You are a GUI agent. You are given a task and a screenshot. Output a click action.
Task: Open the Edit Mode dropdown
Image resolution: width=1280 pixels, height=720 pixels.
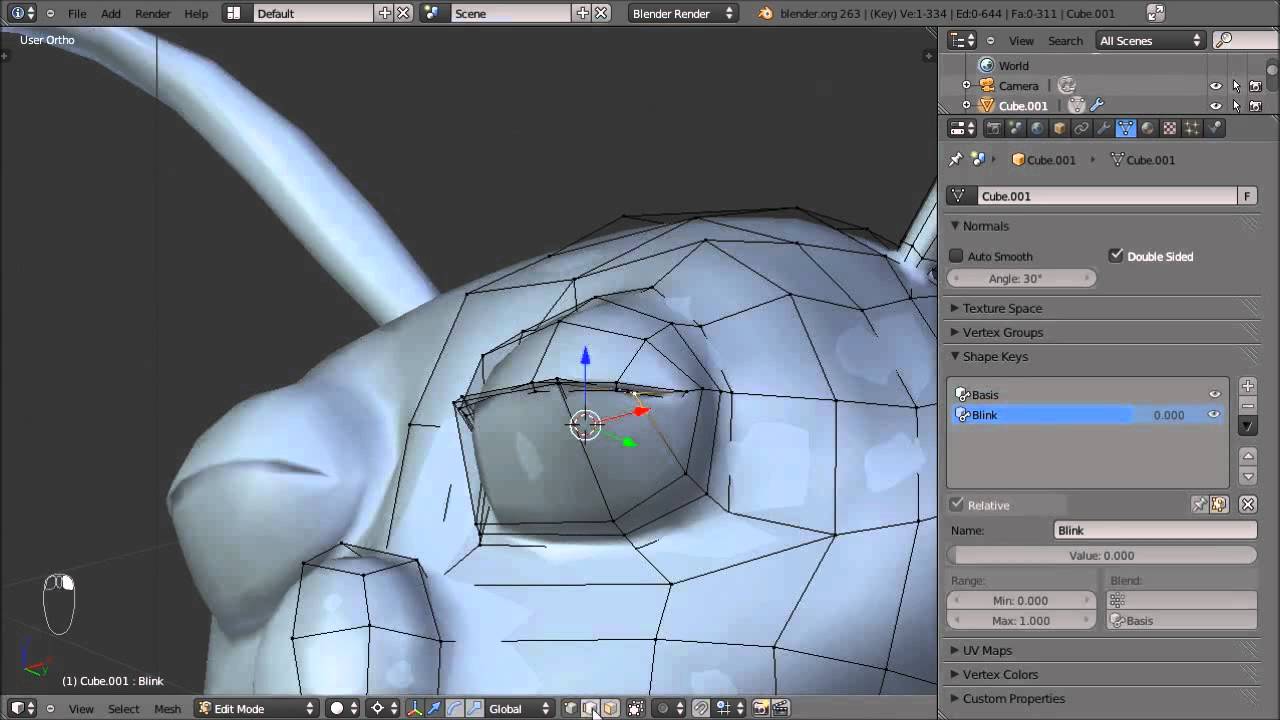[x=257, y=708]
